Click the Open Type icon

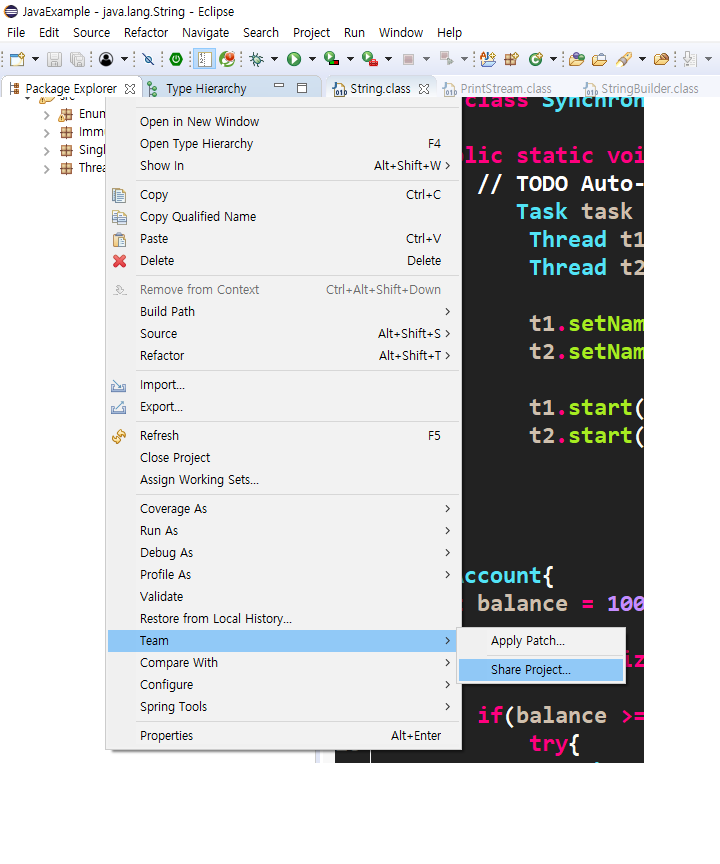[x=576, y=59]
